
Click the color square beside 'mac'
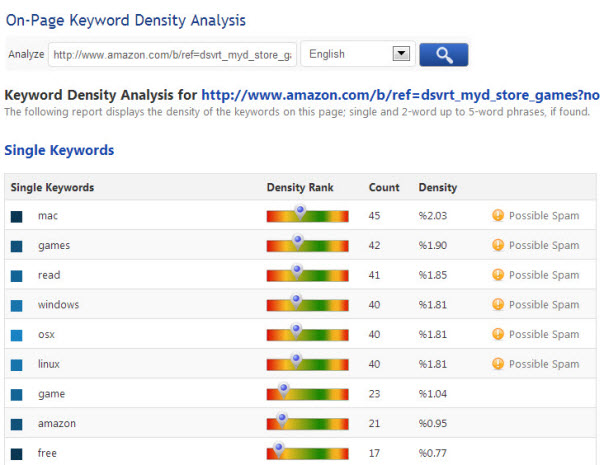click(x=17, y=216)
